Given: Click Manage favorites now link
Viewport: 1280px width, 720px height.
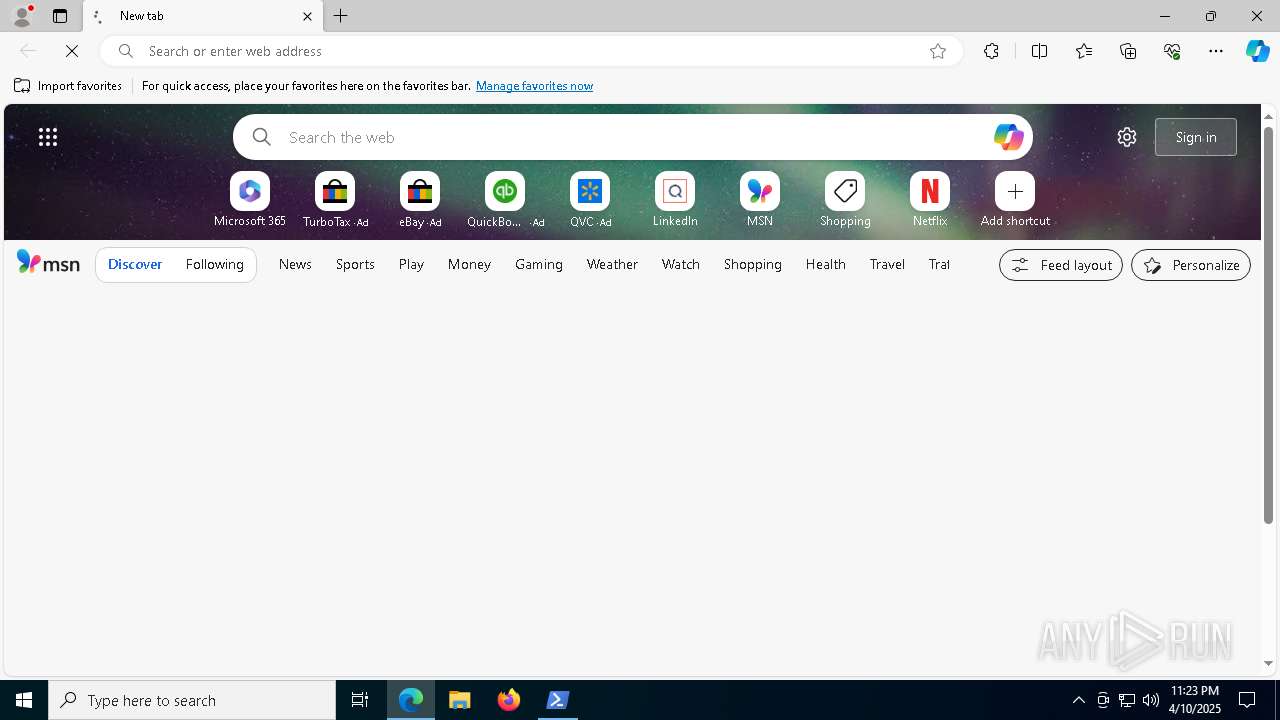Looking at the screenshot, I should click(x=534, y=86).
